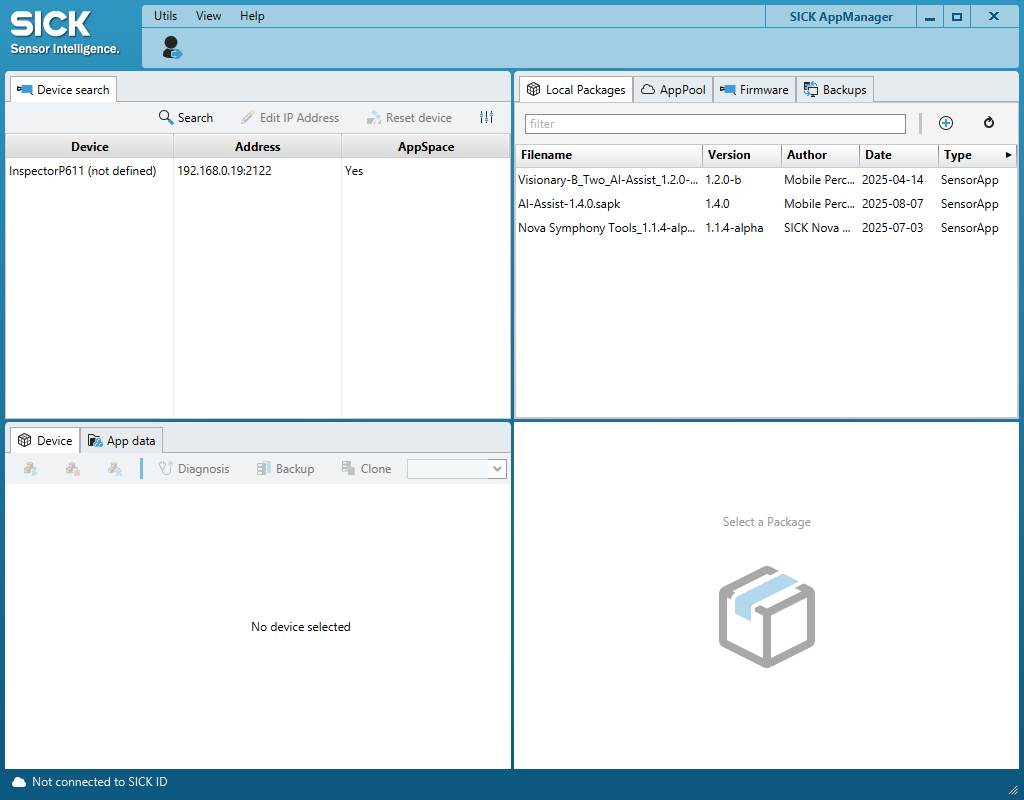The width and height of the screenshot is (1024, 800).
Task: Select the InspectorP611 device row
Action: coord(83,171)
